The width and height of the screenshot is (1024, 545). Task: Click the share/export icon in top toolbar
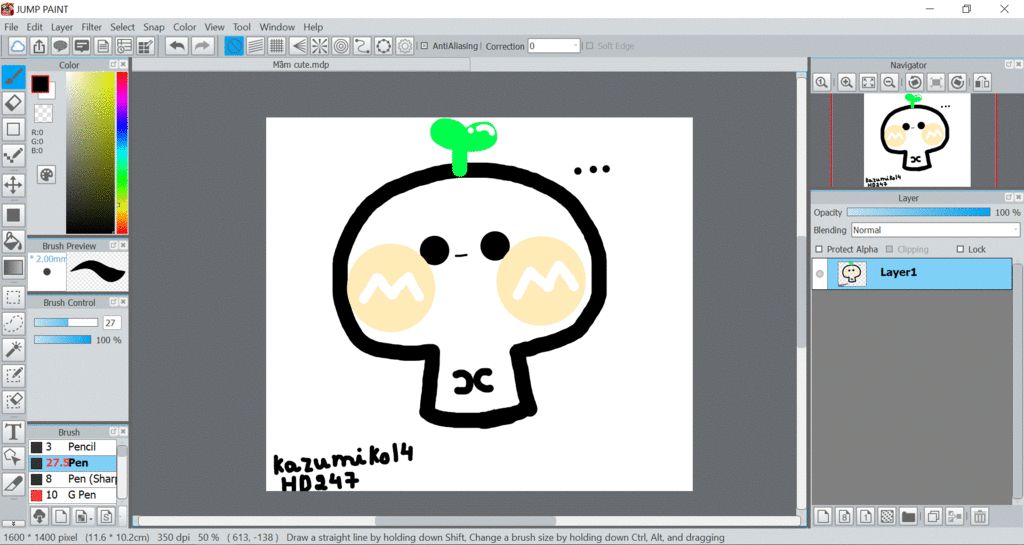pyautogui.click(x=39, y=46)
